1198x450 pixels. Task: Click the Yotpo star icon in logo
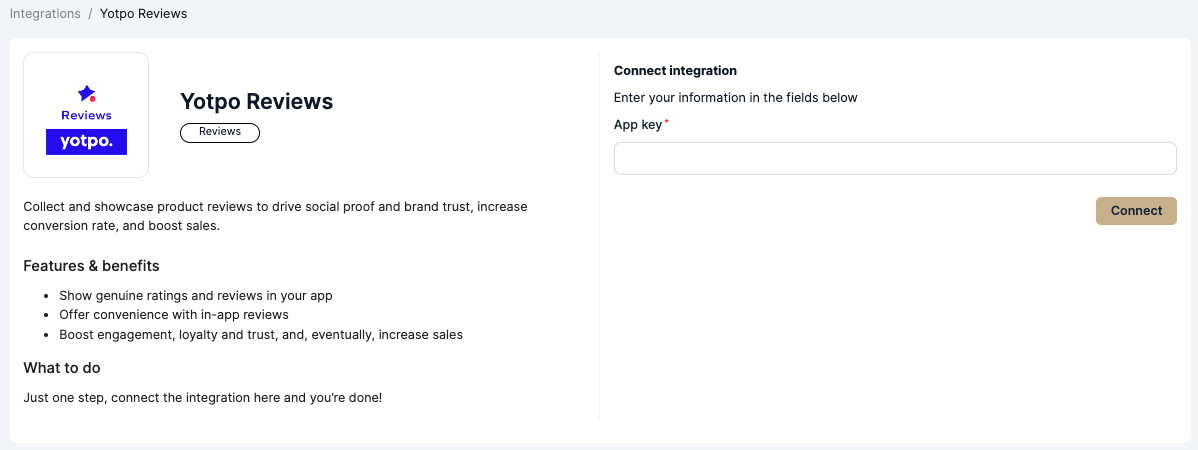[x=86, y=94]
